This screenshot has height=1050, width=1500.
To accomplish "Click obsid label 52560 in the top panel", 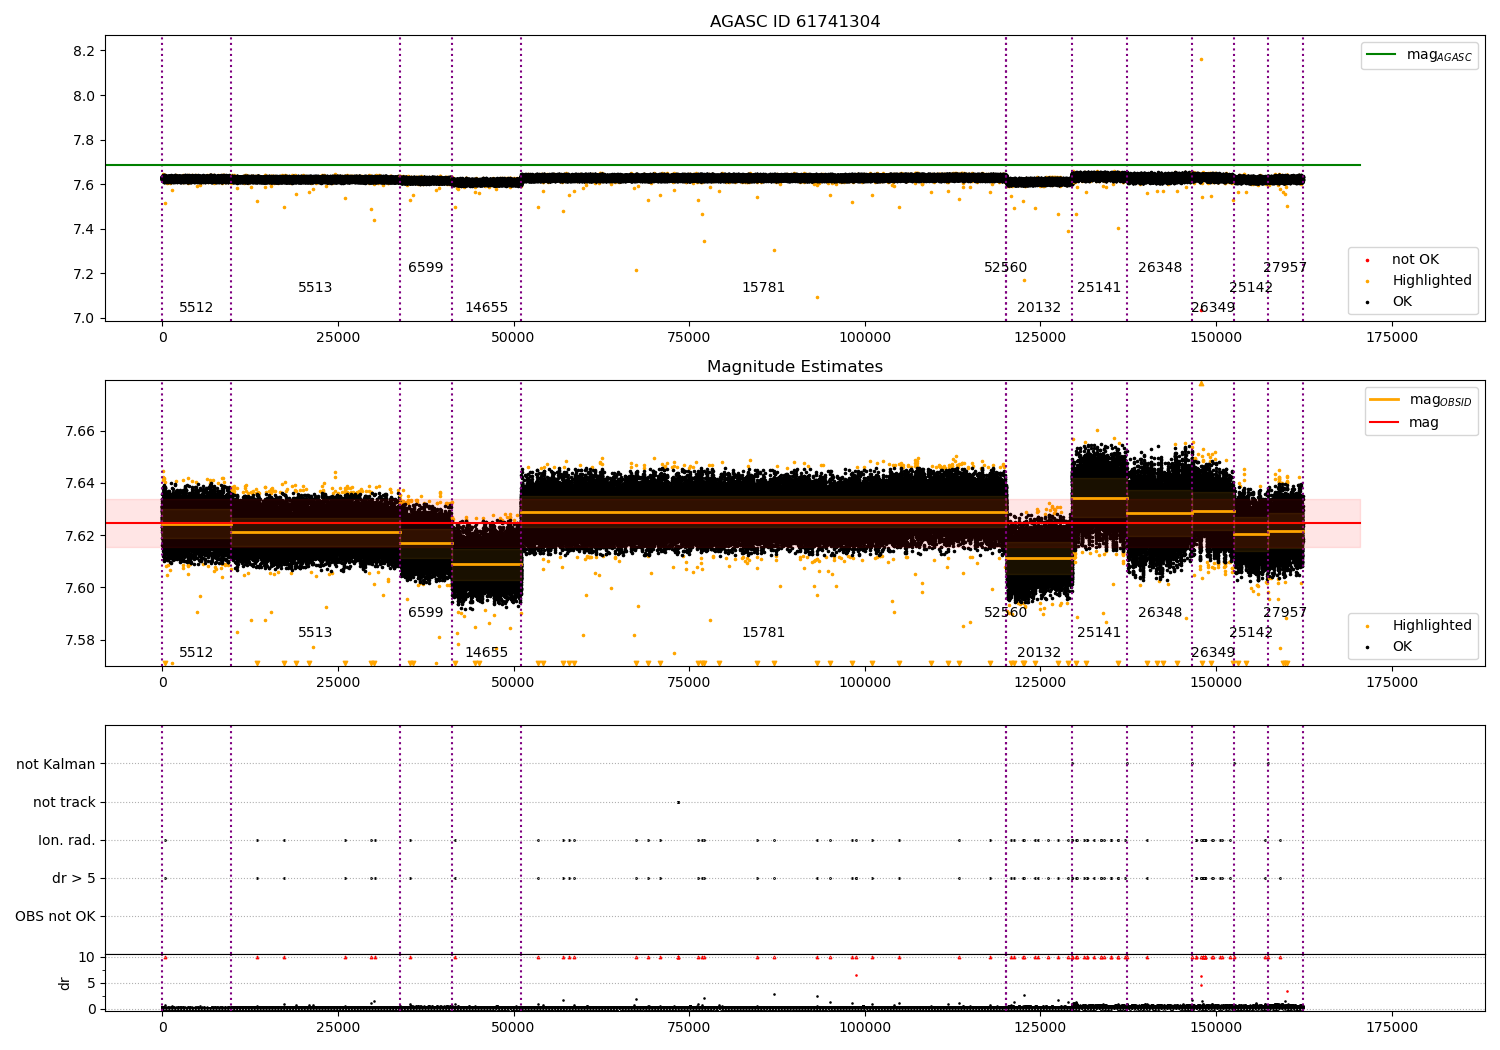I will (1005, 268).
